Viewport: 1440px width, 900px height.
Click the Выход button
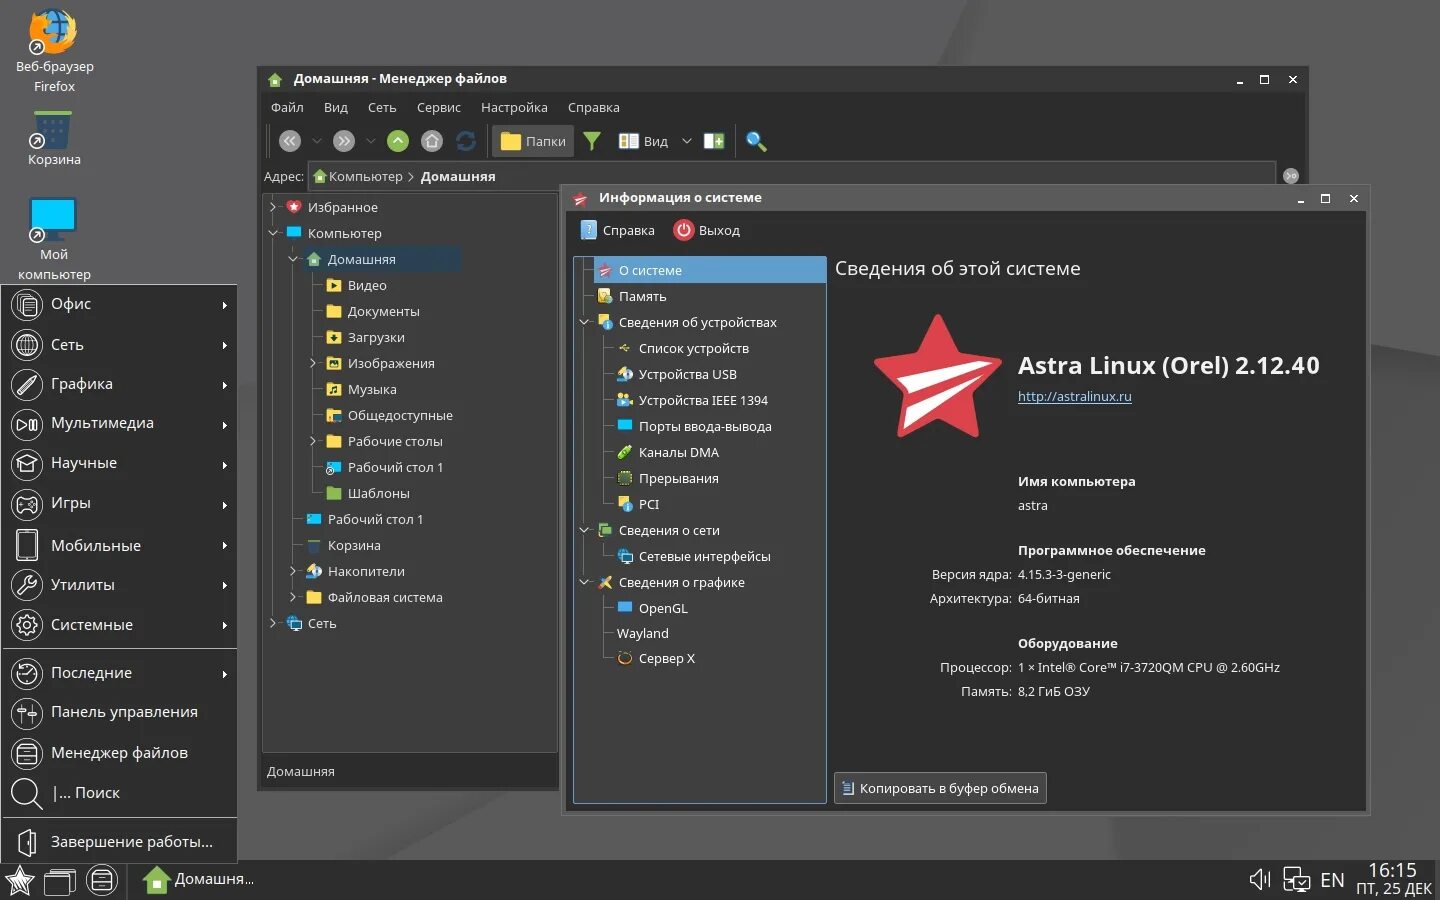click(707, 230)
